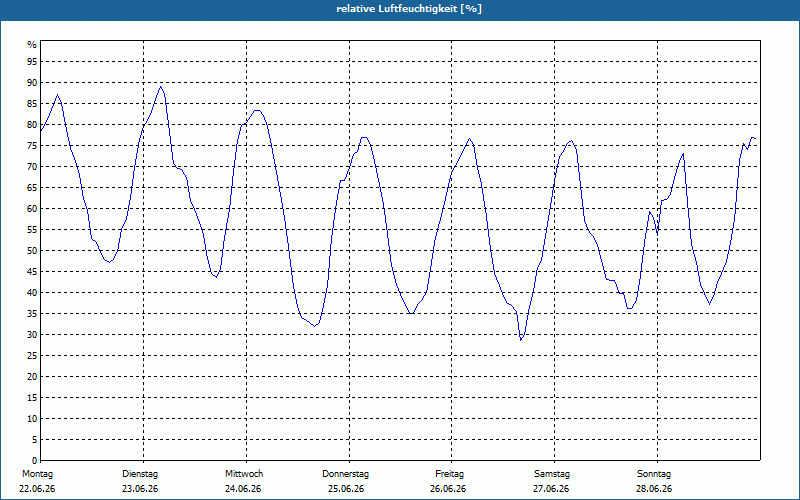Click the y-axis value '75'

click(32, 145)
